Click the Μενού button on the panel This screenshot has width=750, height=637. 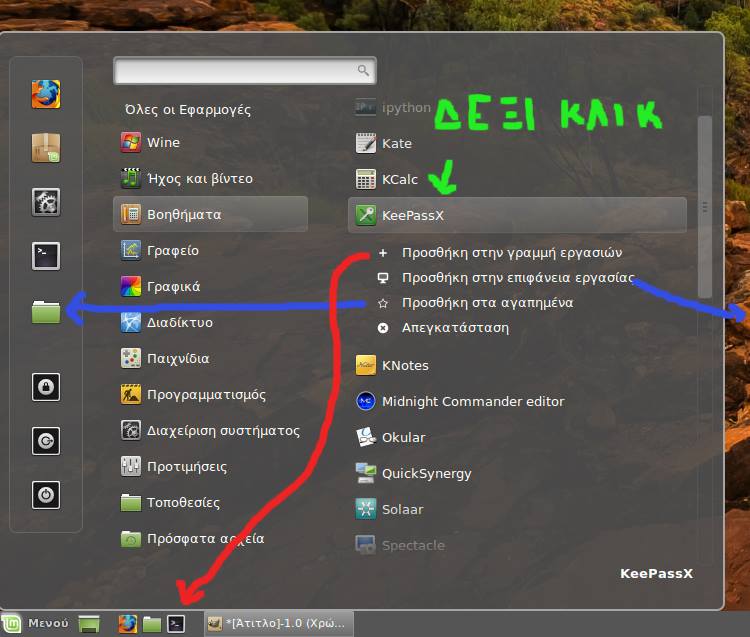(36, 624)
